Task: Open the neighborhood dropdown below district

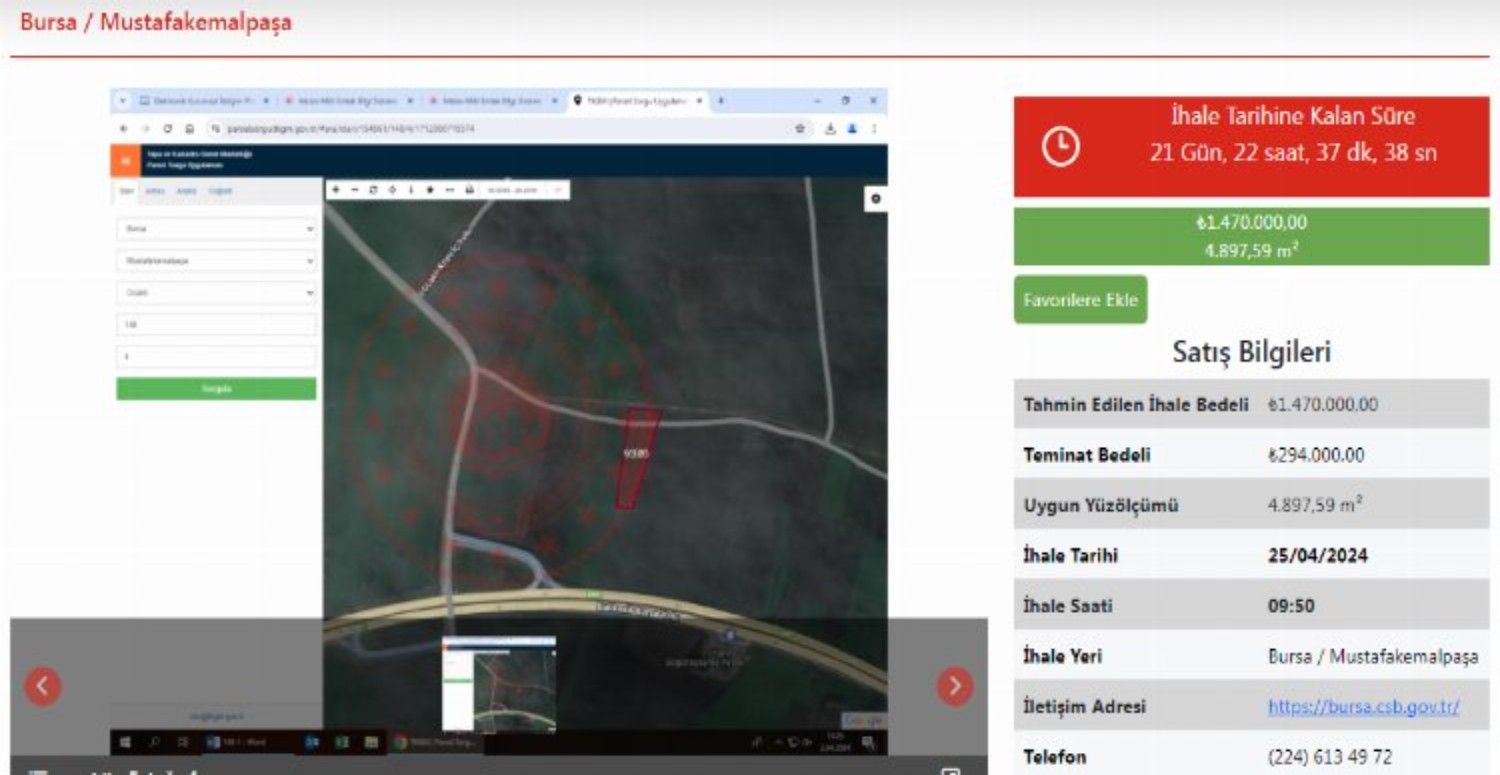Action: point(216,293)
